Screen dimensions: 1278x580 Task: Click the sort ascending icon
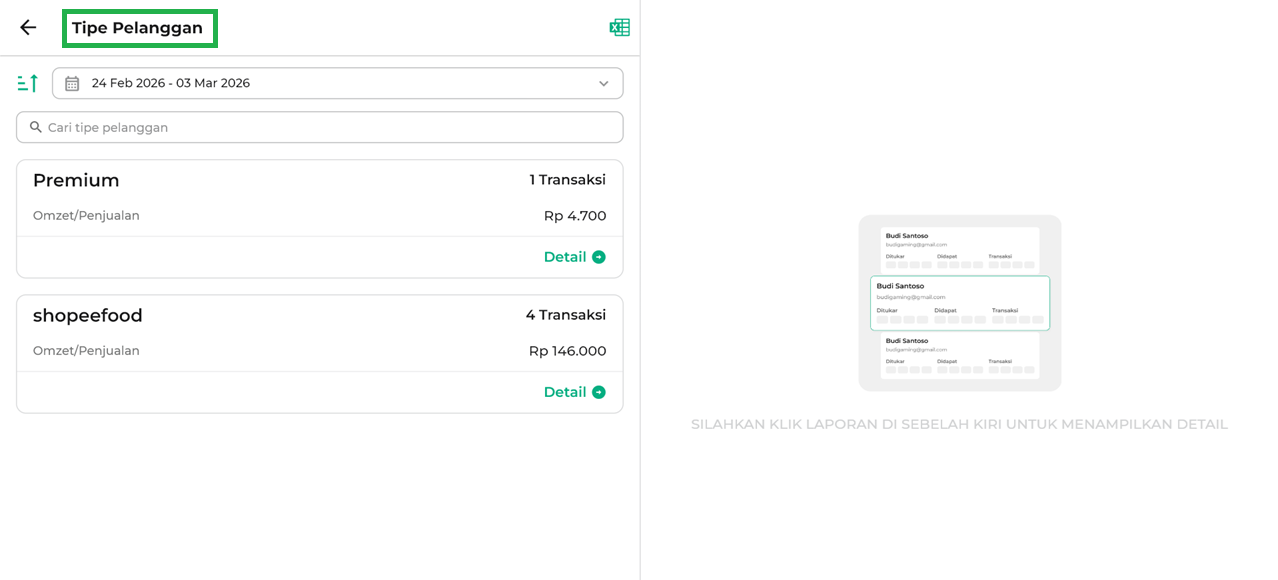point(28,83)
